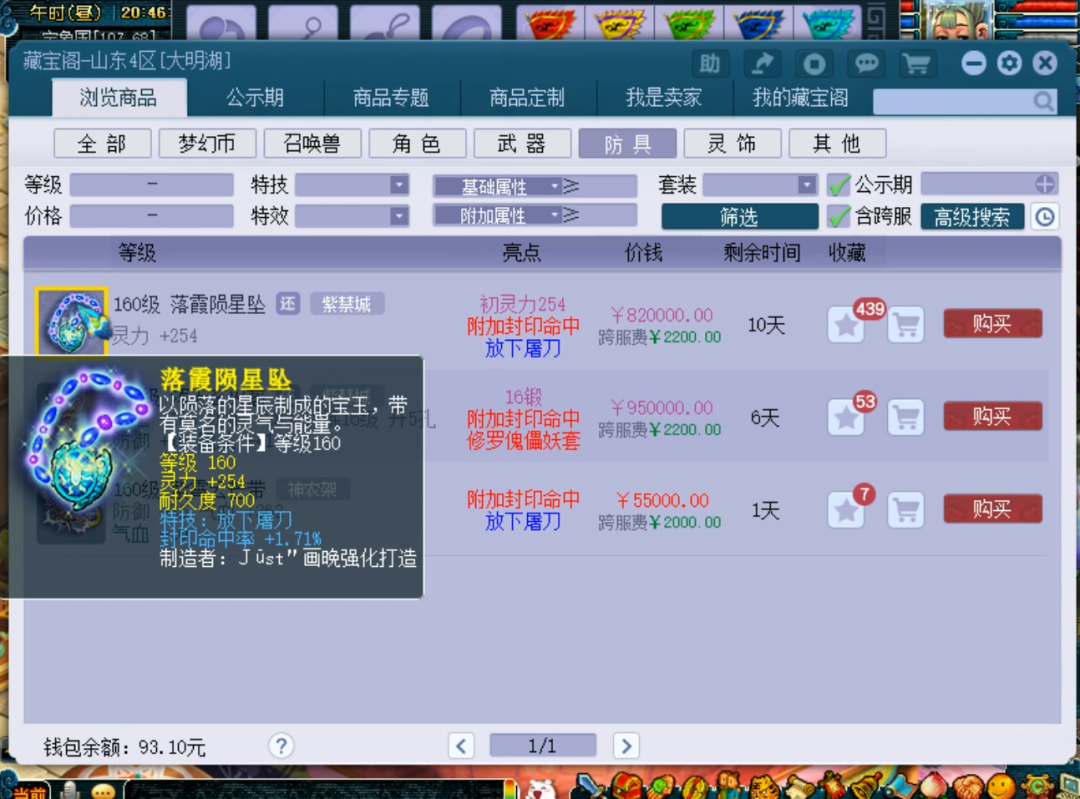Click the 价格 range input field

(152, 216)
